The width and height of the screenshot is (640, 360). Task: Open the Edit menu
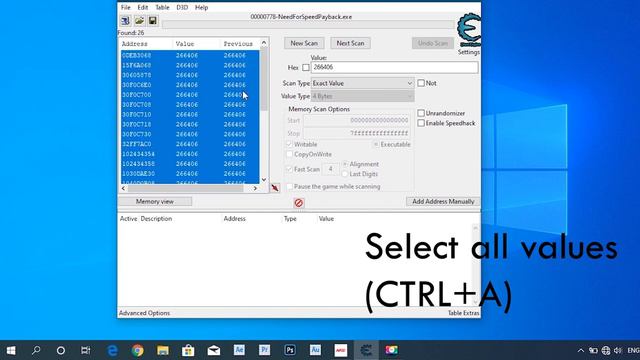point(143,7)
